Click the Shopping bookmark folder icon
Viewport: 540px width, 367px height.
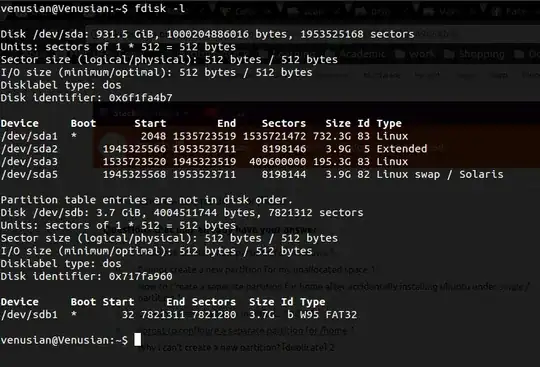point(449,54)
